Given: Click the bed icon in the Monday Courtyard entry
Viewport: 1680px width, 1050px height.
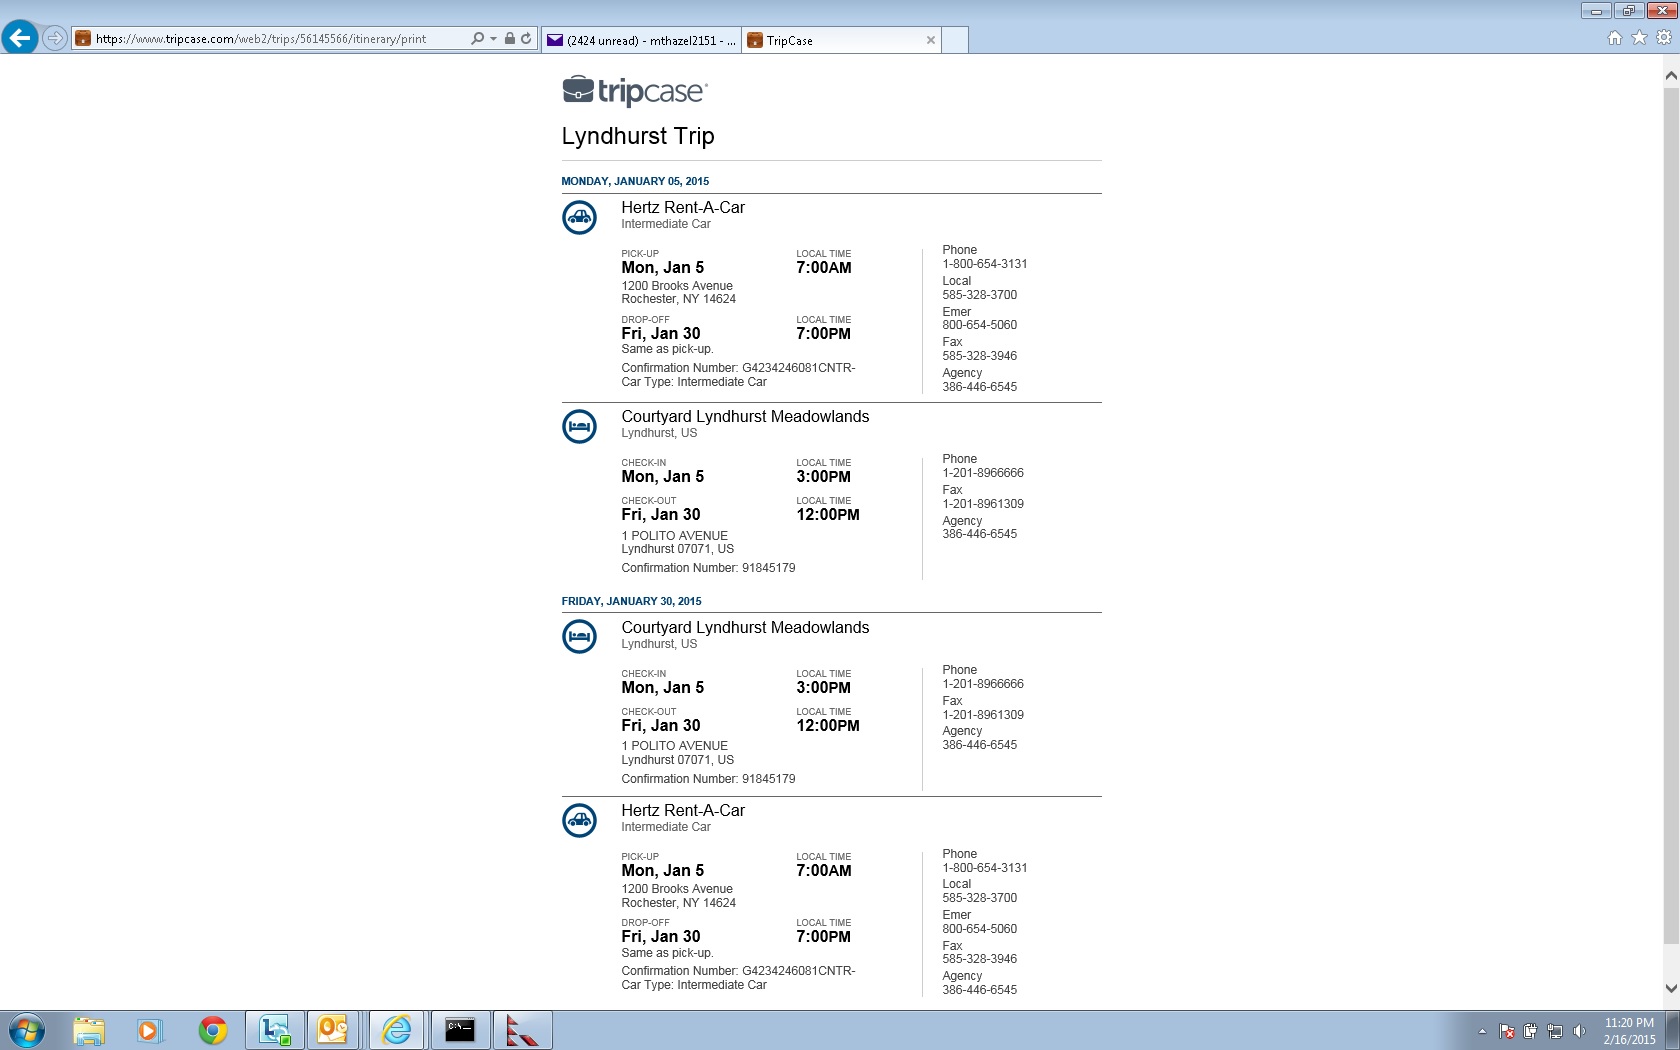Looking at the screenshot, I should coord(579,426).
